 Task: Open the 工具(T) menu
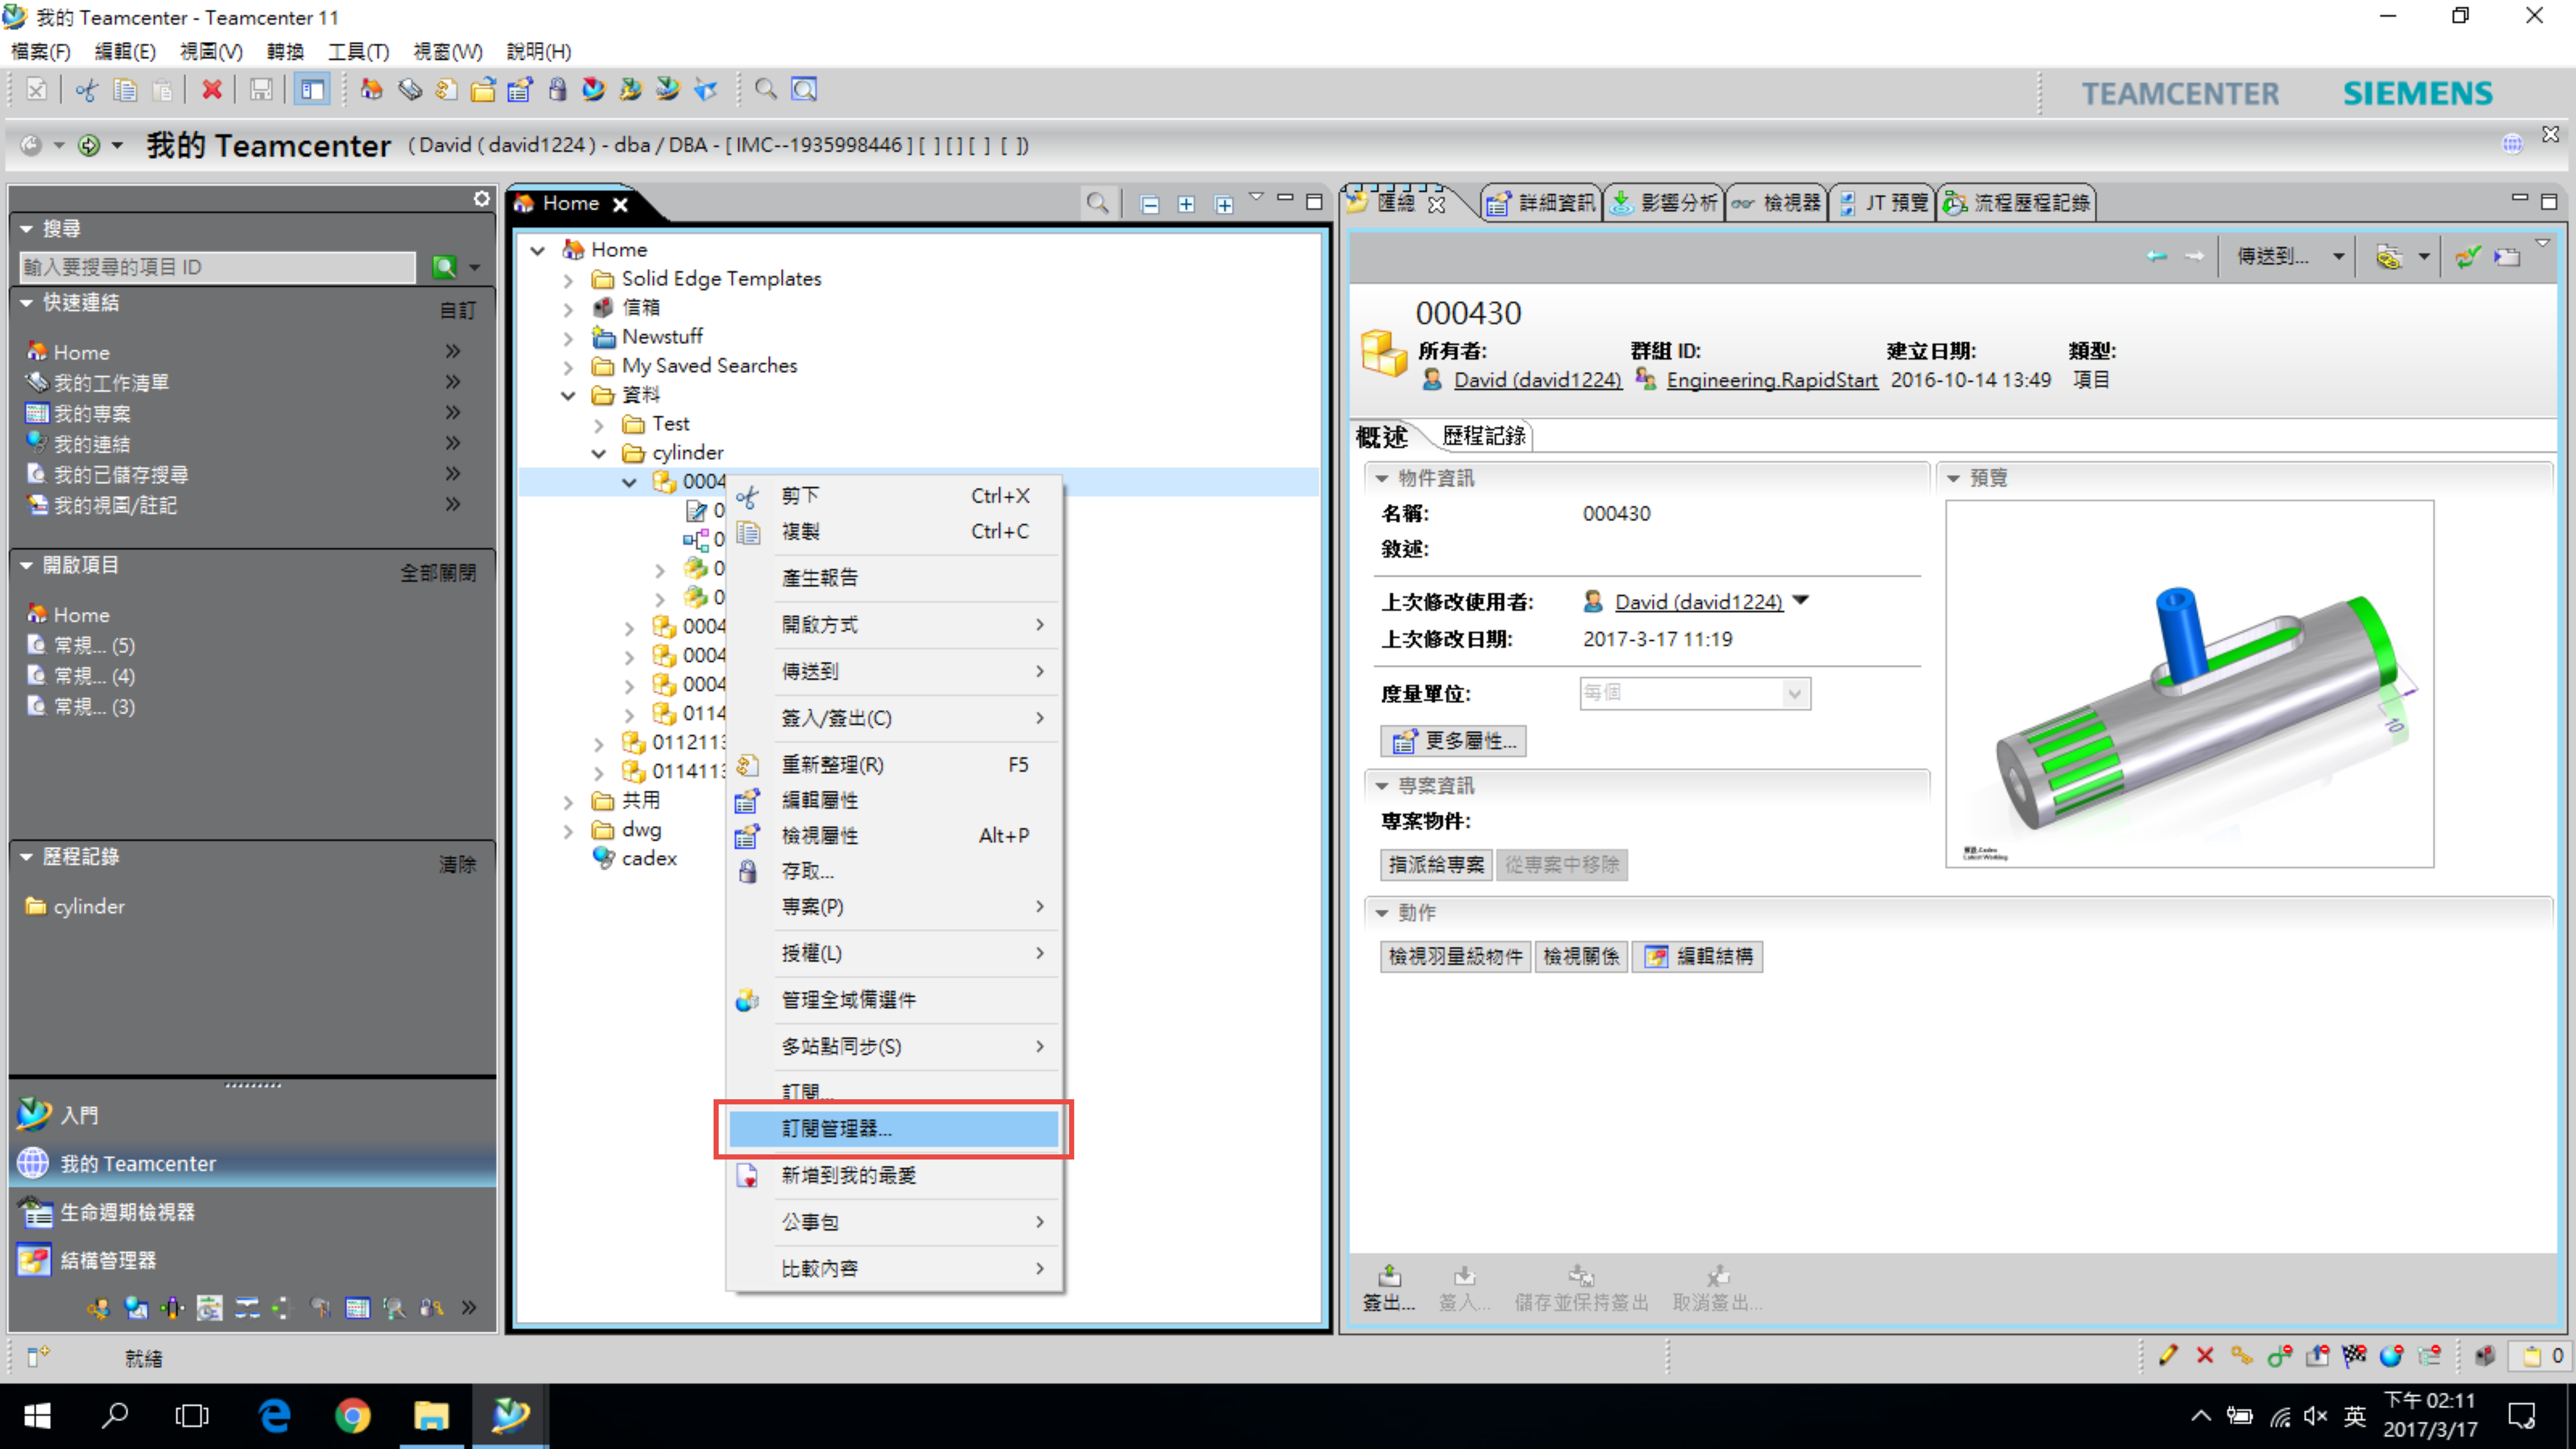[358, 51]
